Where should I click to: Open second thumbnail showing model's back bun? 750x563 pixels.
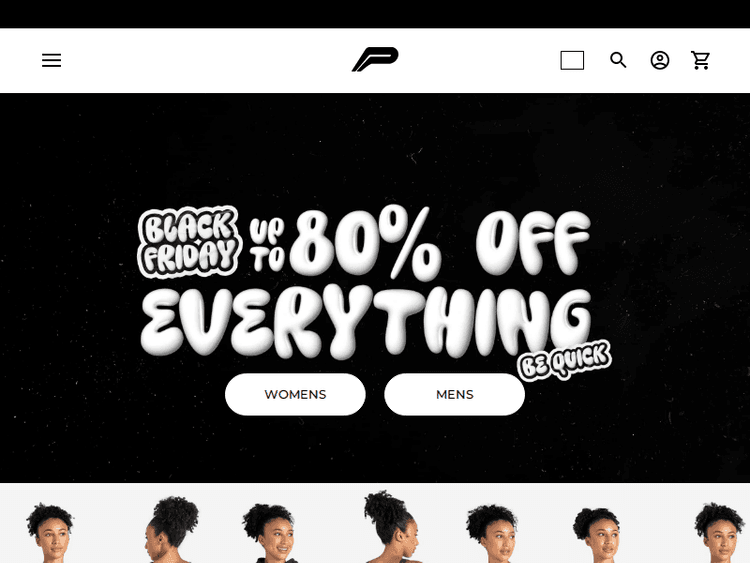pos(170,529)
